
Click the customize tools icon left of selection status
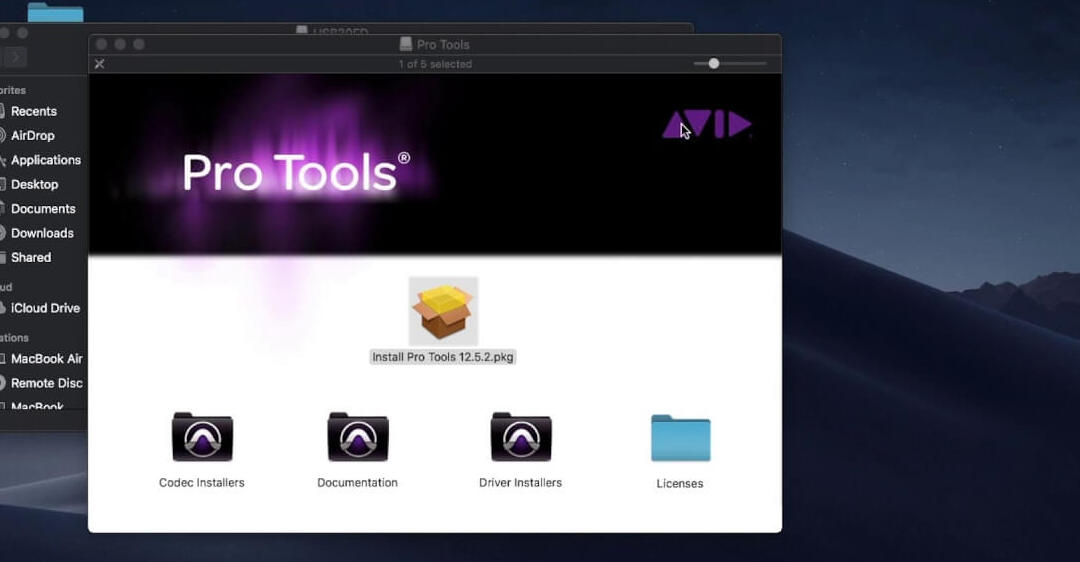point(100,64)
